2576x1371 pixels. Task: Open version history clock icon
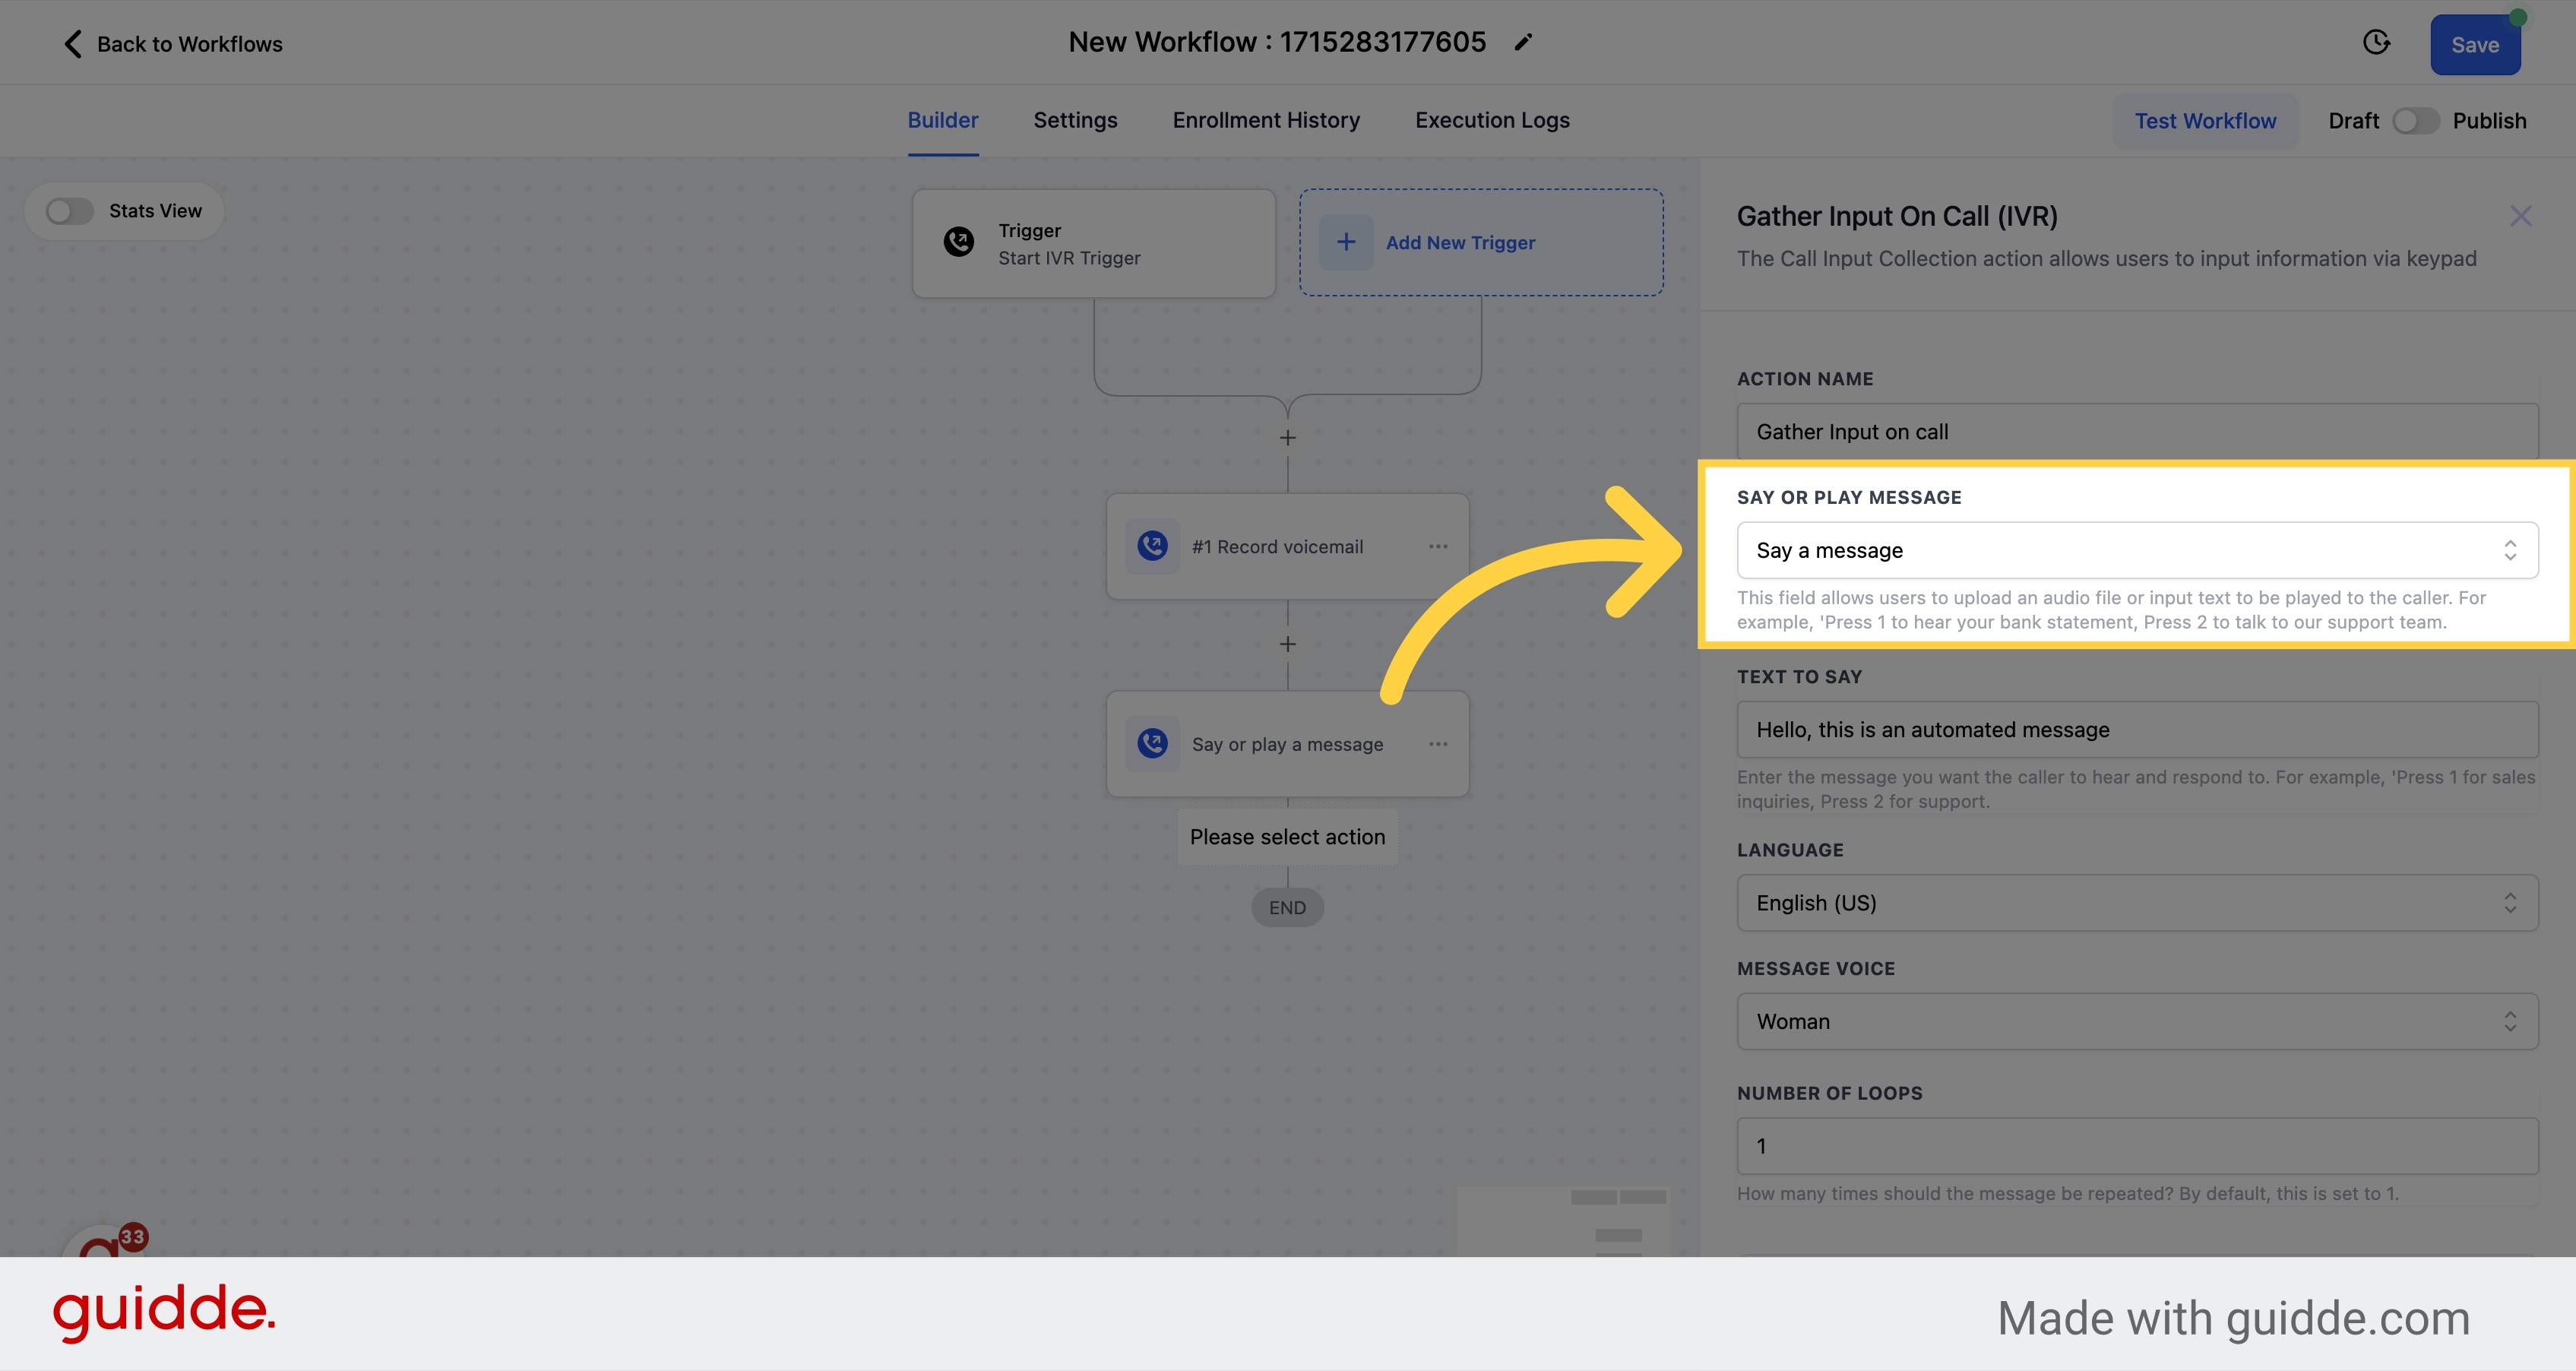(2376, 42)
